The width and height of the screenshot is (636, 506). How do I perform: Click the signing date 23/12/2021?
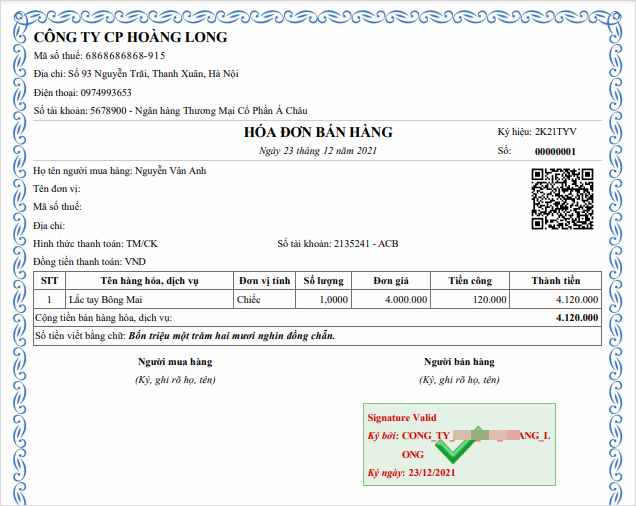pyautogui.click(x=432, y=473)
